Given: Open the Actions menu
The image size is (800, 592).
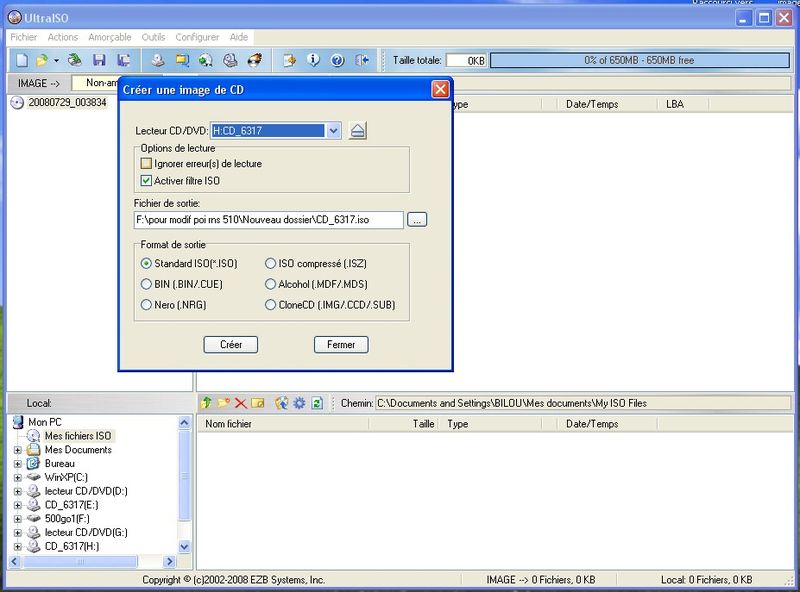Looking at the screenshot, I should (63, 37).
